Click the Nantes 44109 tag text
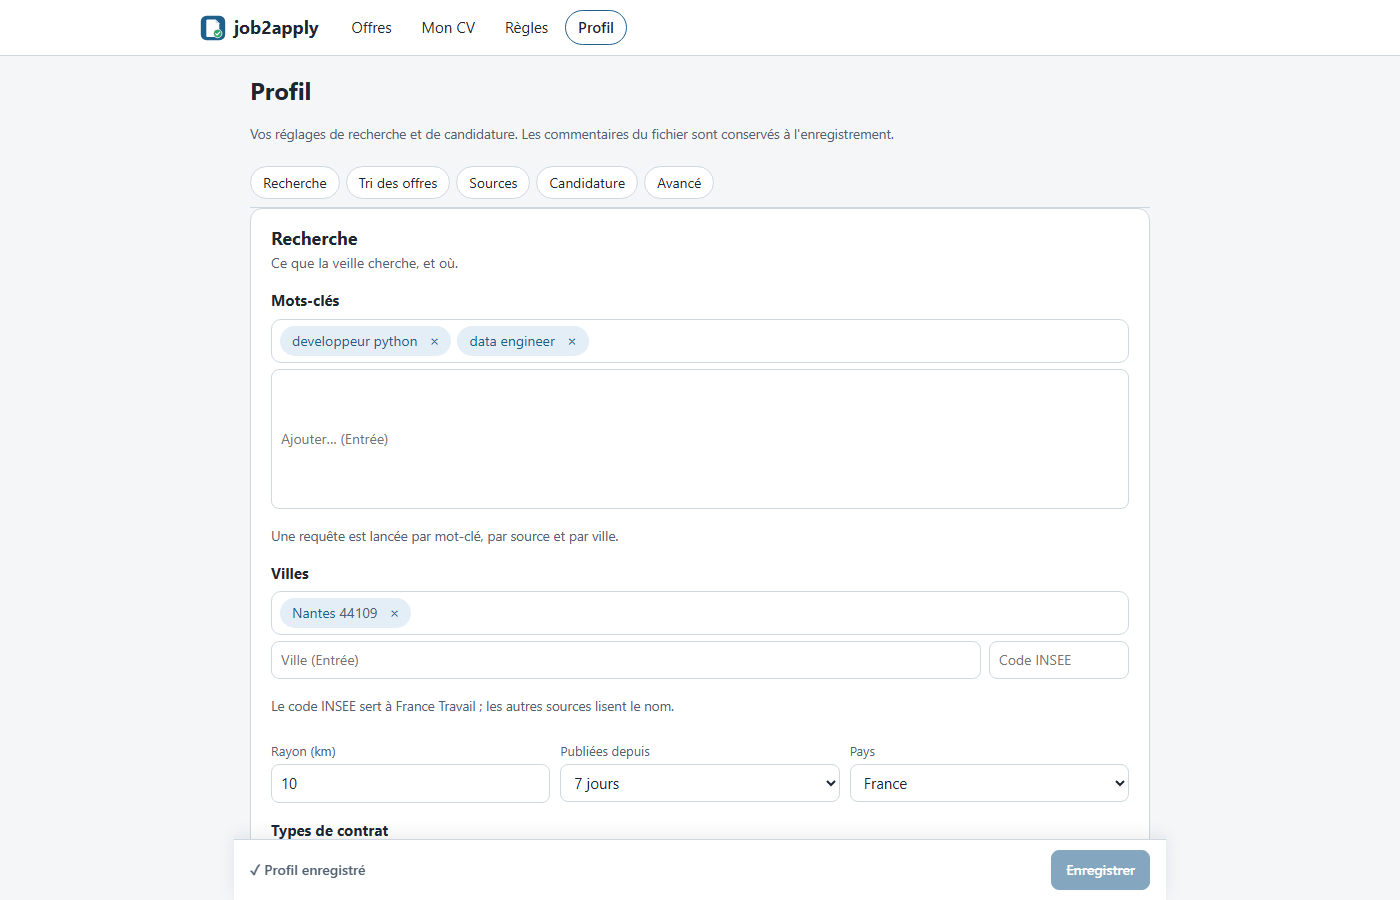This screenshot has width=1400, height=900. tap(335, 614)
